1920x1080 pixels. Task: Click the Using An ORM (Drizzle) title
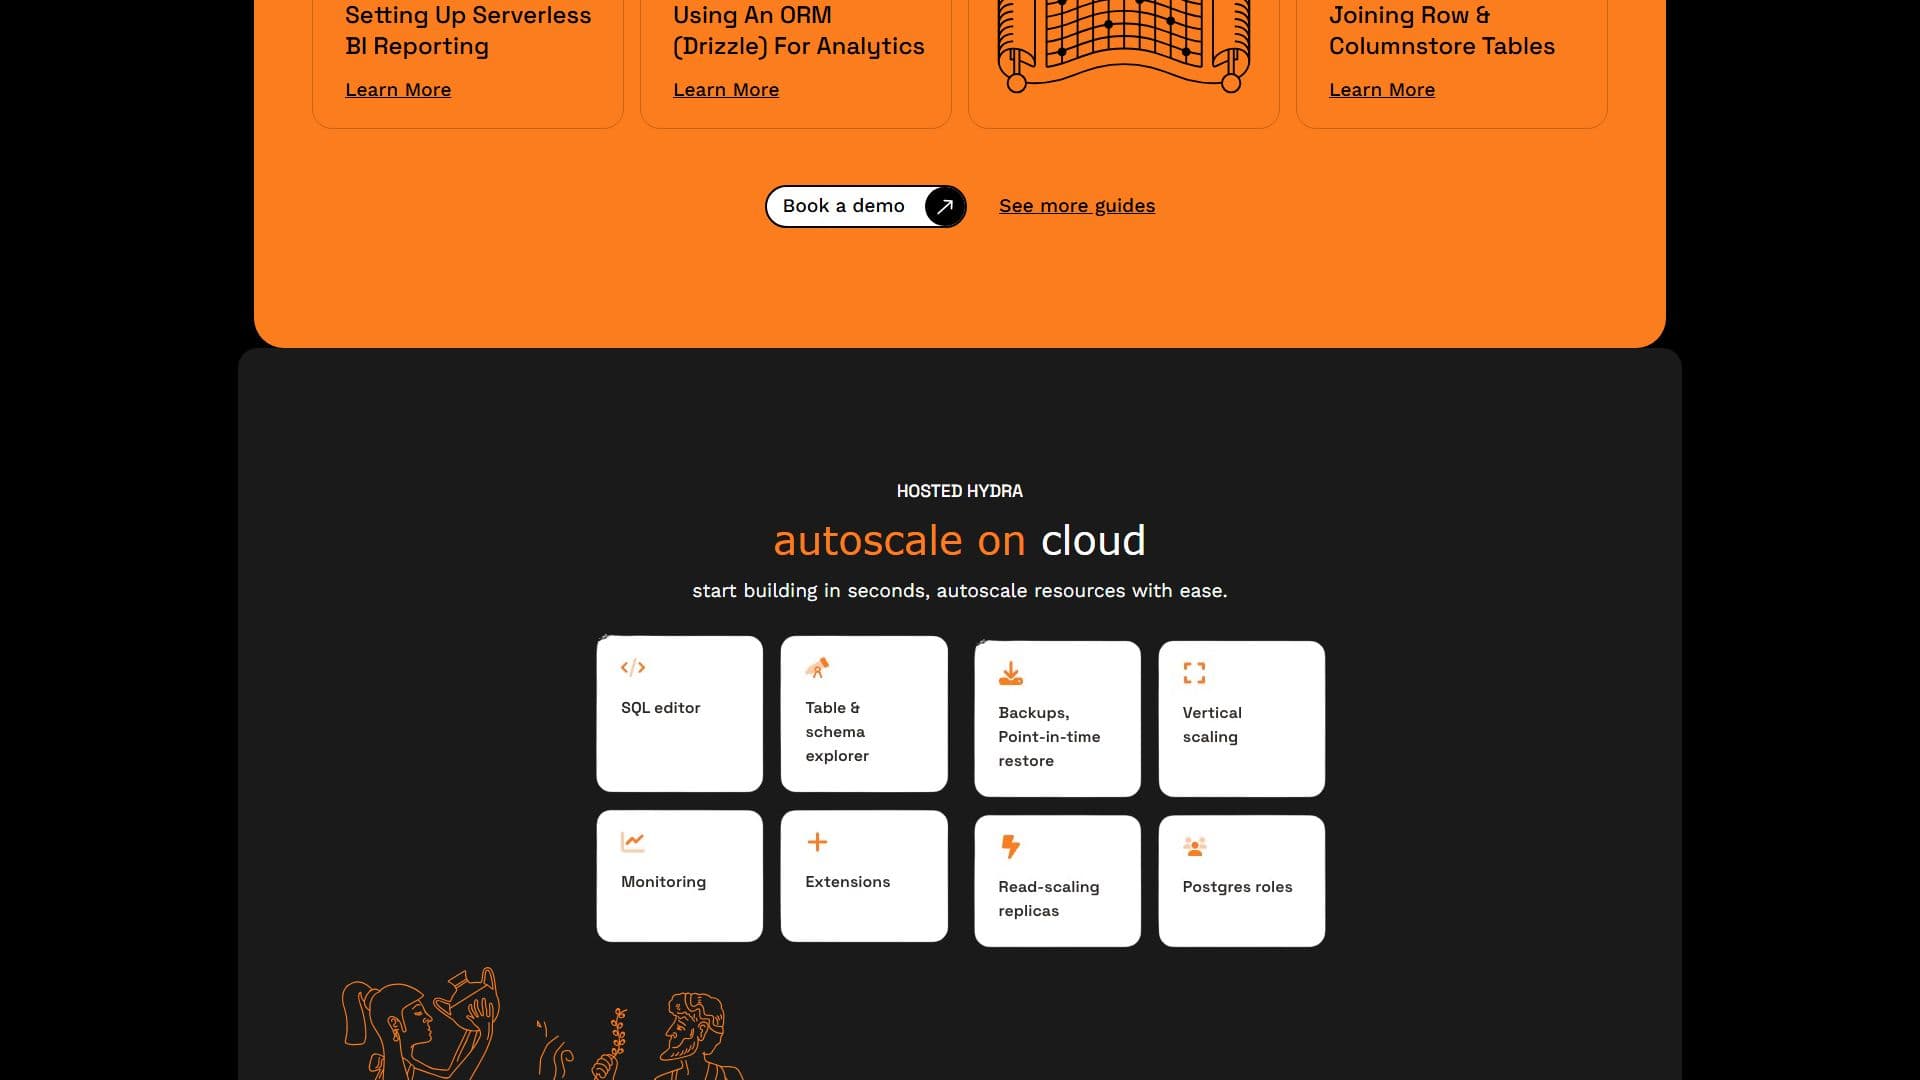coord(799,31)
